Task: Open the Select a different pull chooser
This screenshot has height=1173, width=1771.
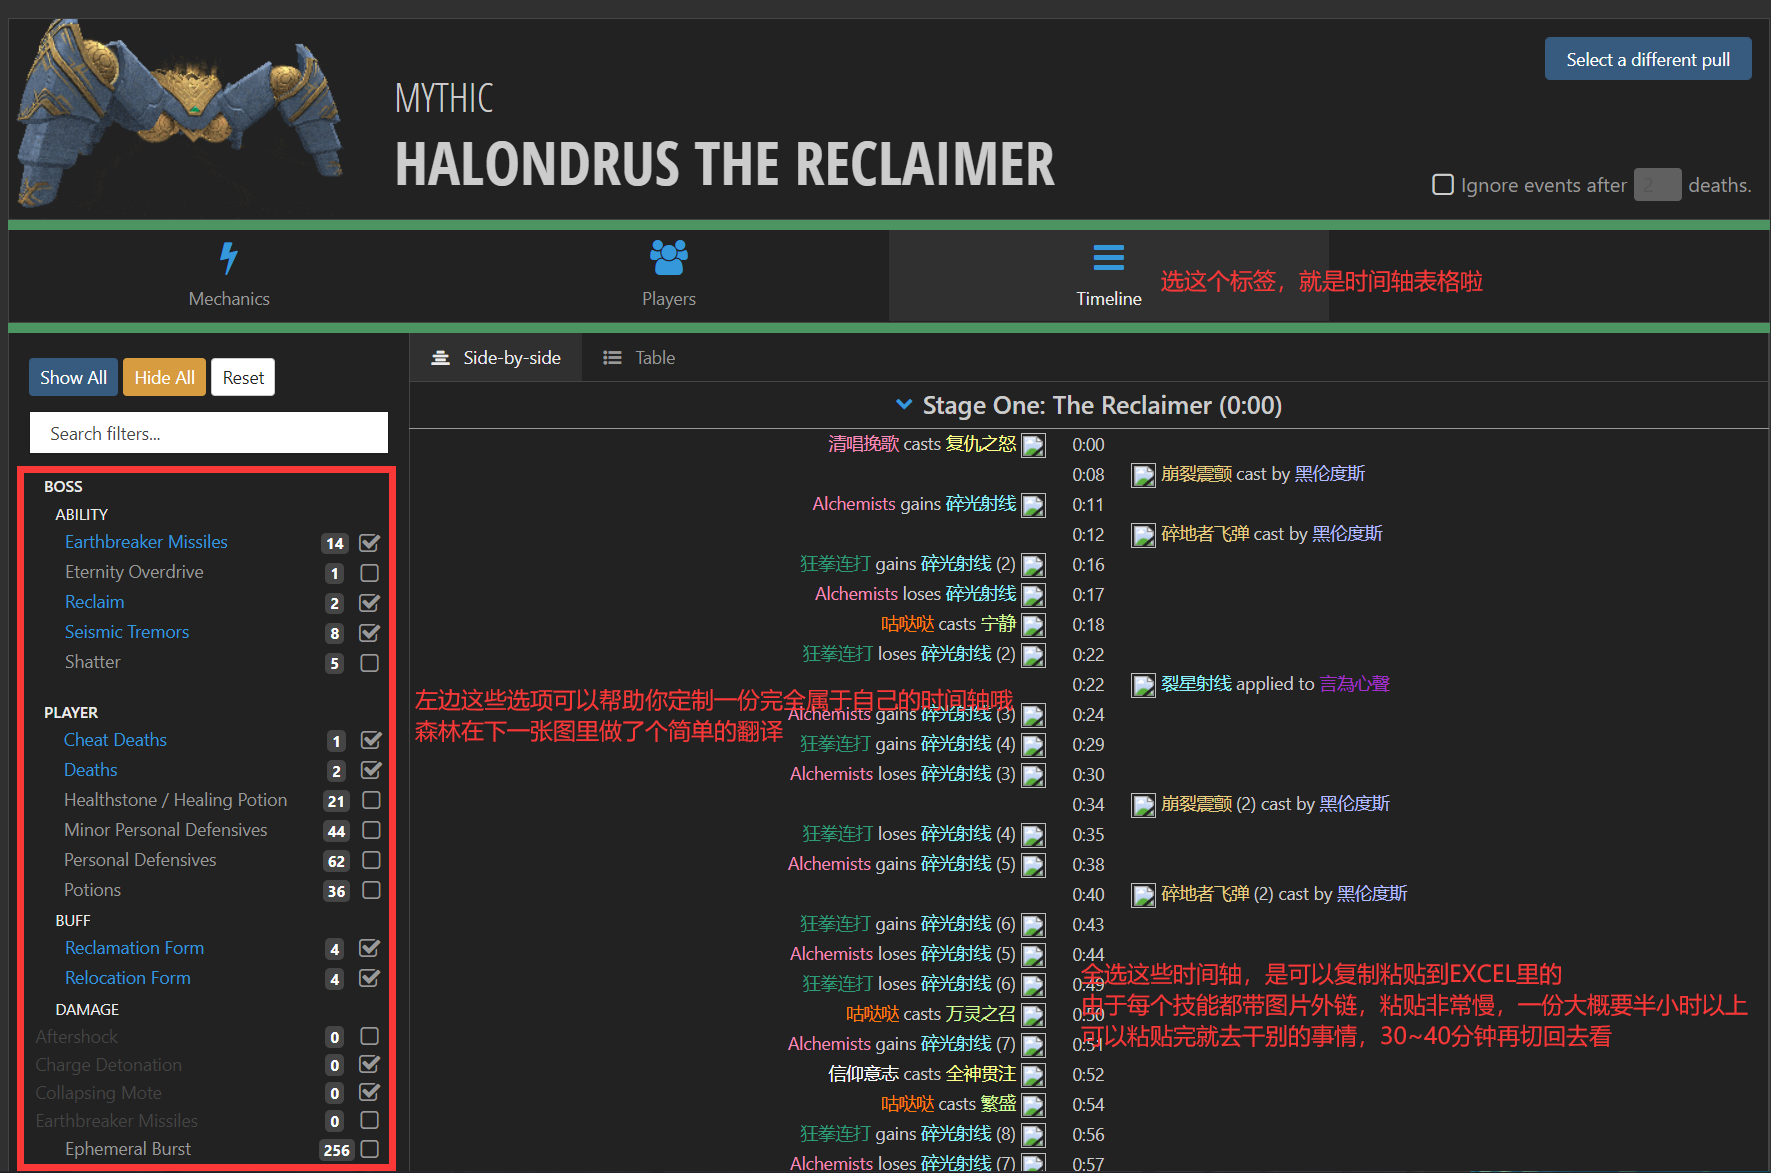Action: tap(1647, 59)
